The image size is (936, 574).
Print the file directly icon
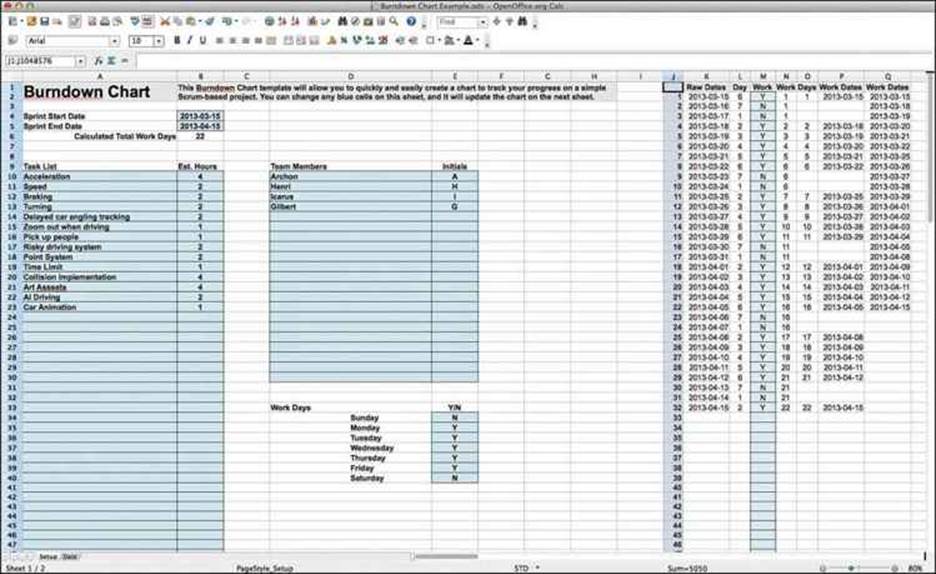[x=104, y=21]
